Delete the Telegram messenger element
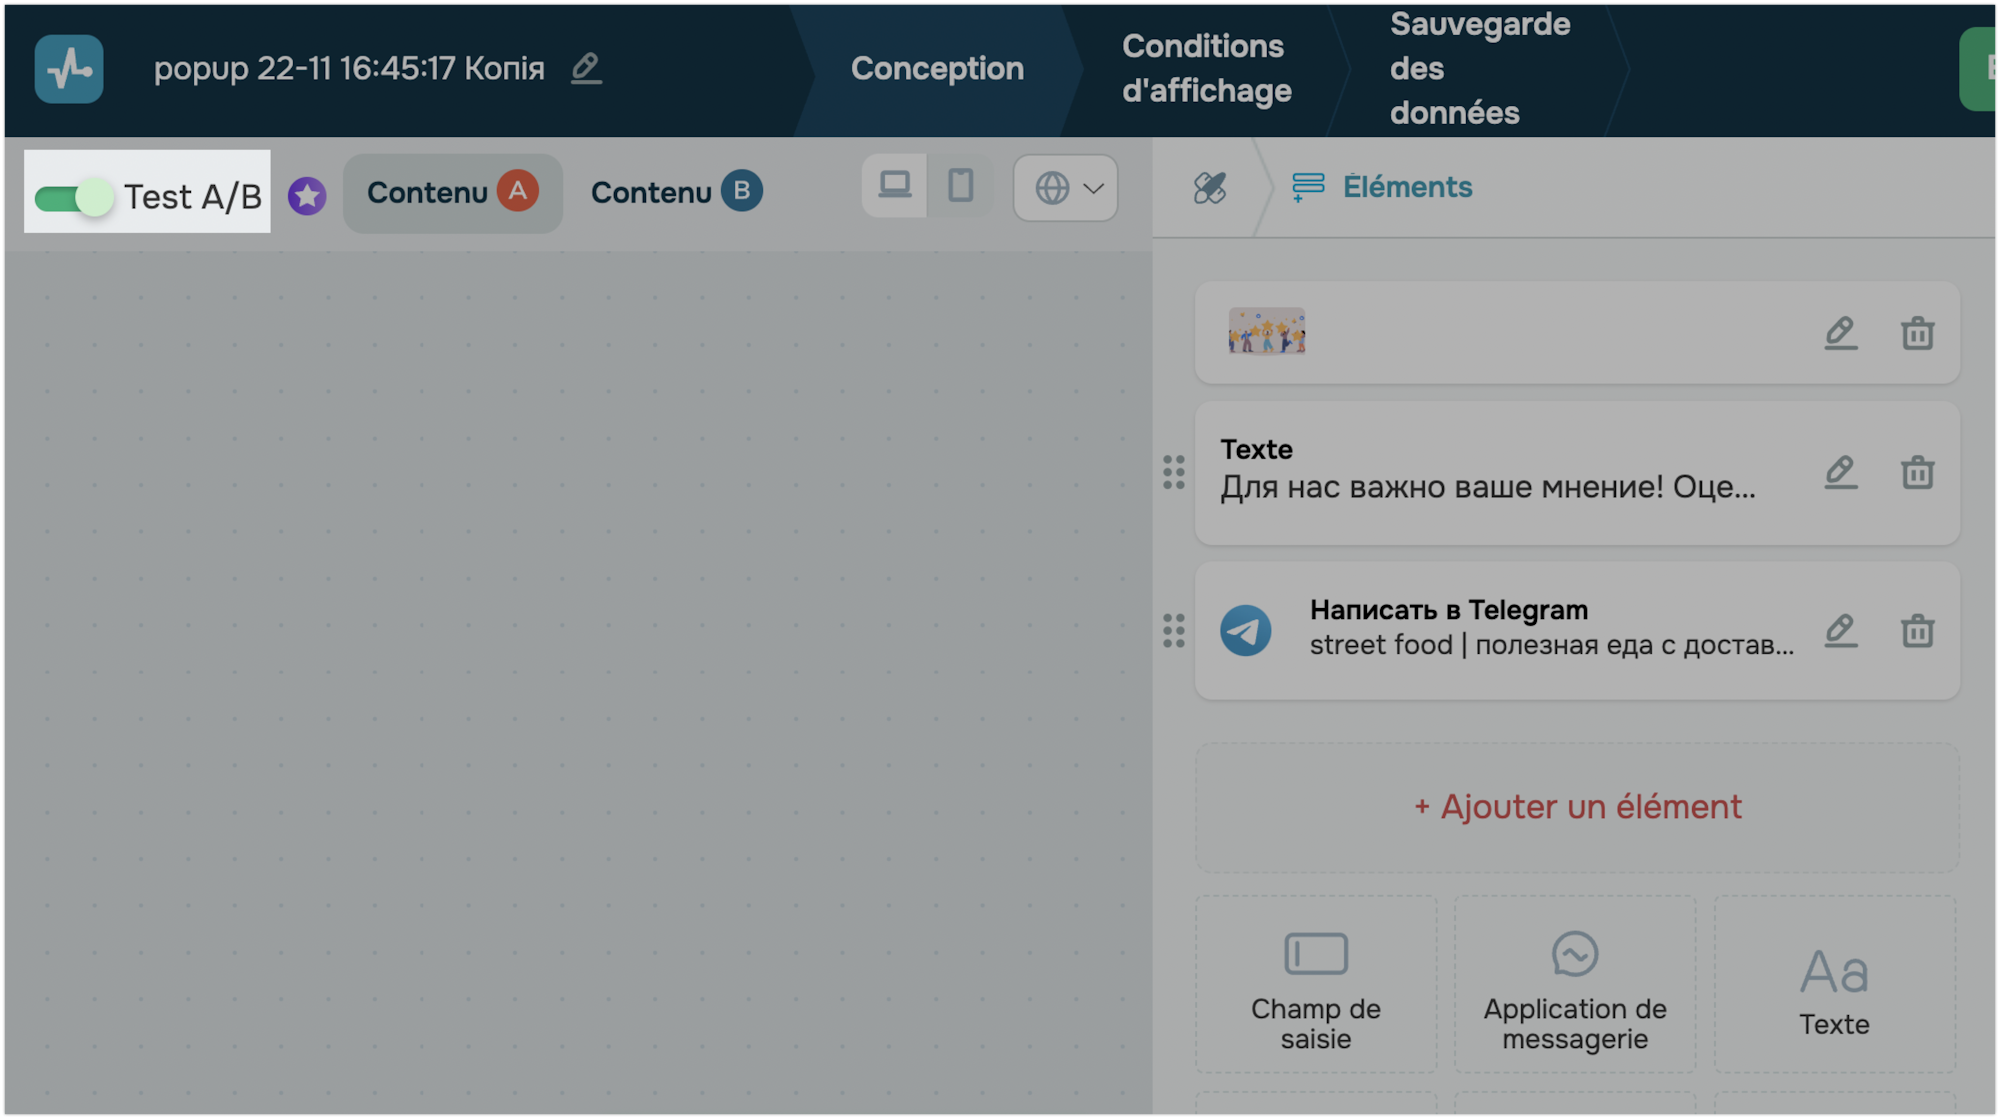This screenshot has width=2000, height=1119. point(1917,631)
